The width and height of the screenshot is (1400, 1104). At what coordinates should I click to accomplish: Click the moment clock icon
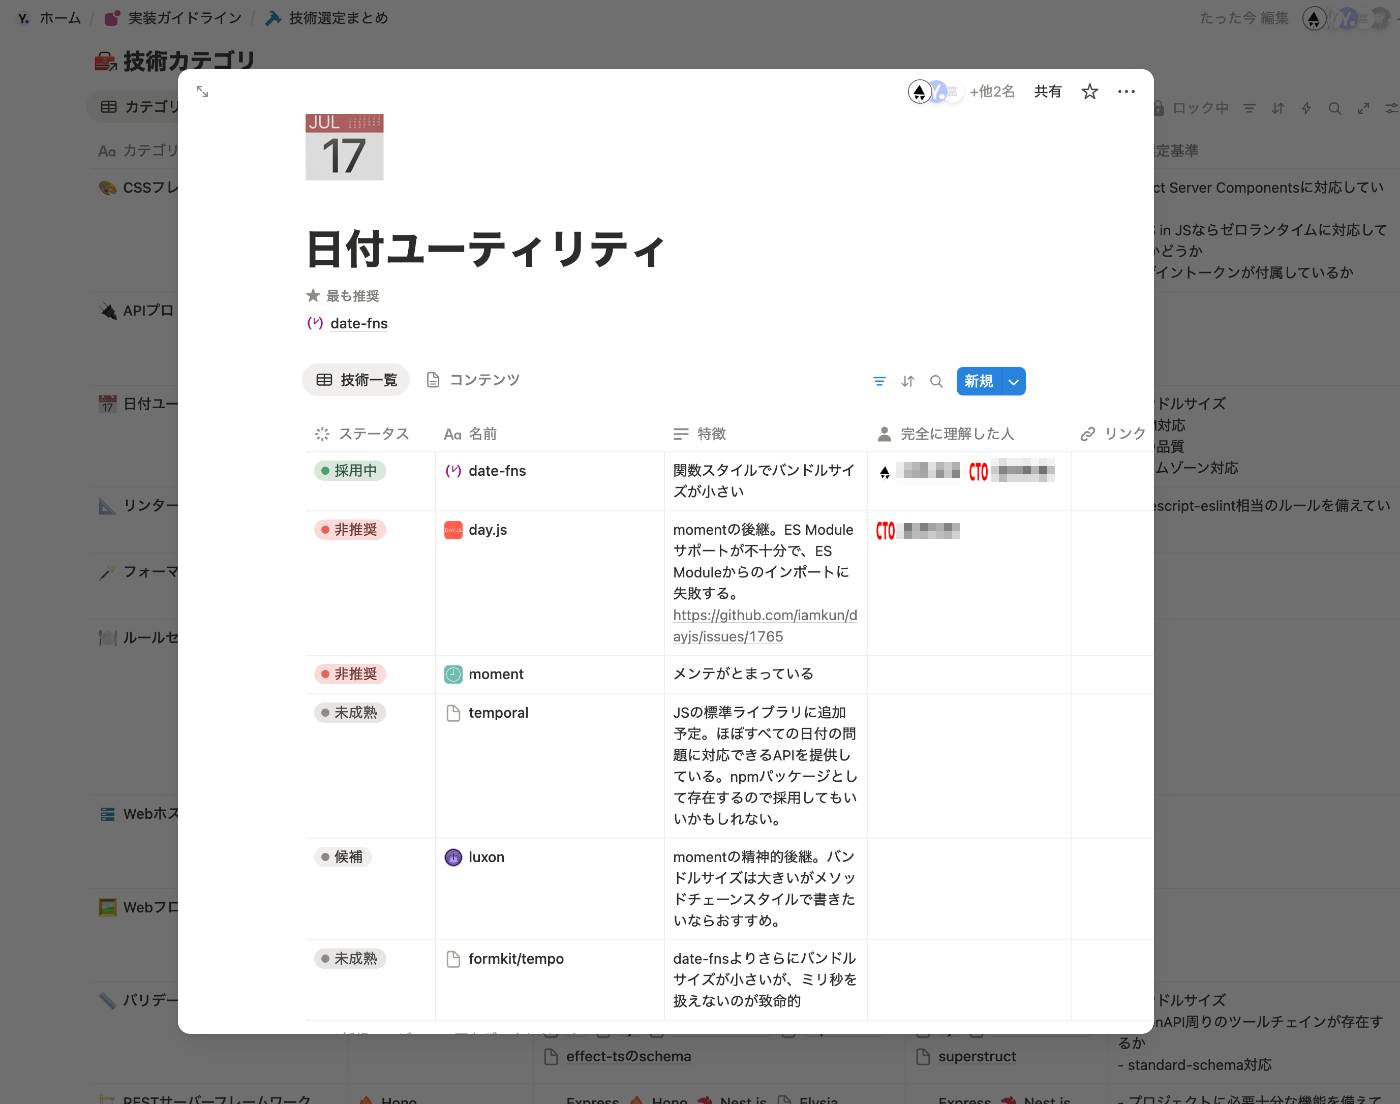coord(453,674)
